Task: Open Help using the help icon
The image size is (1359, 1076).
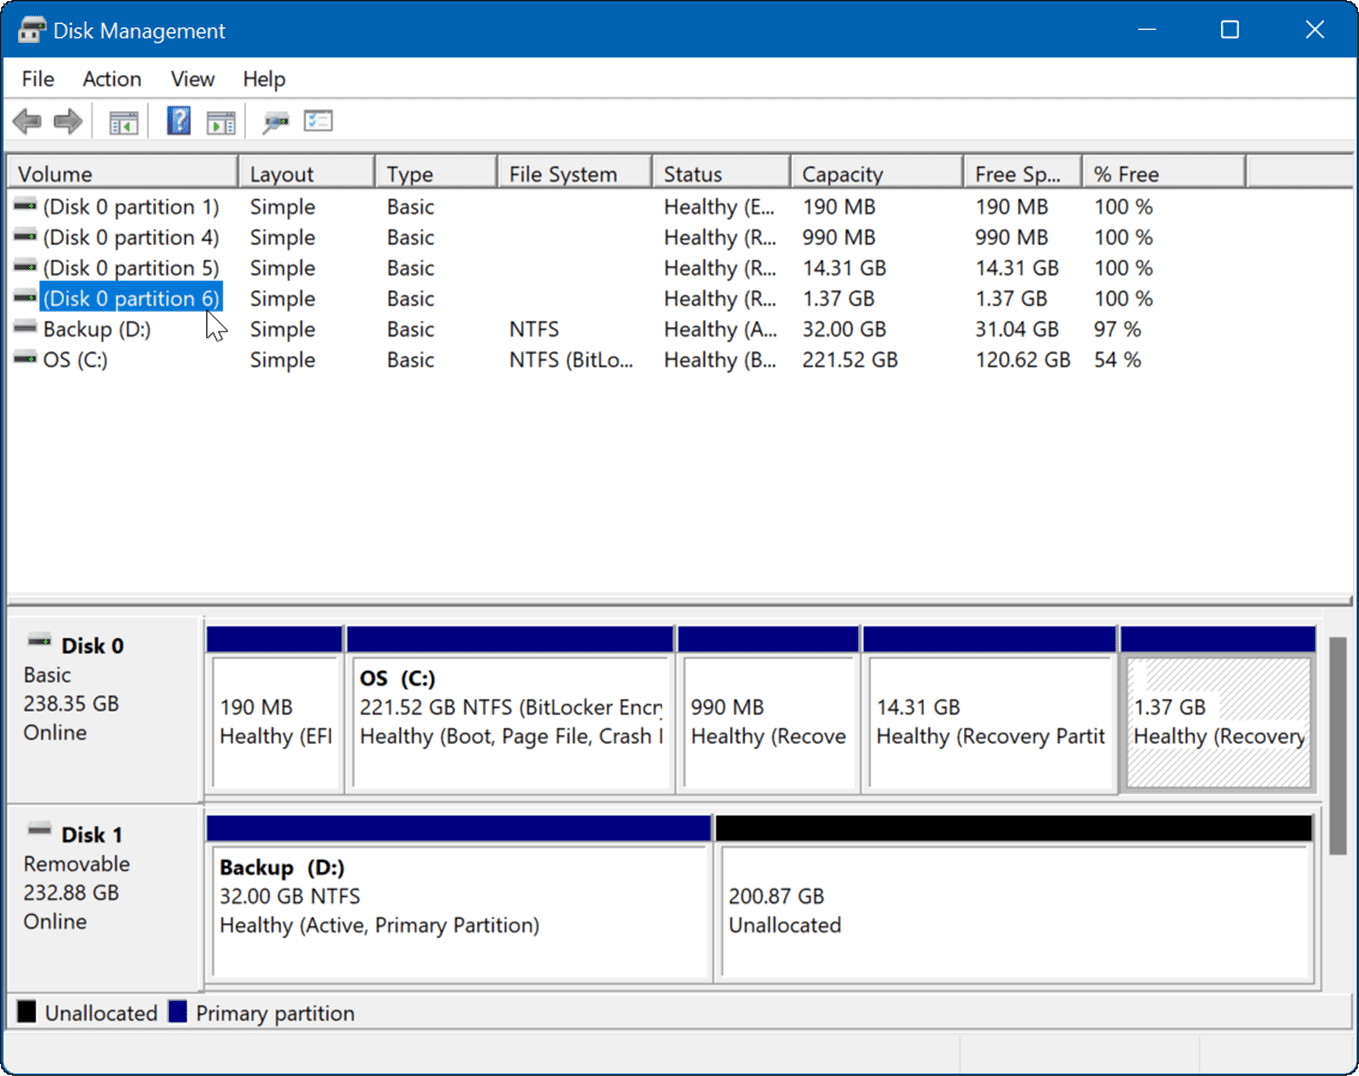Action: click(177, 120)
